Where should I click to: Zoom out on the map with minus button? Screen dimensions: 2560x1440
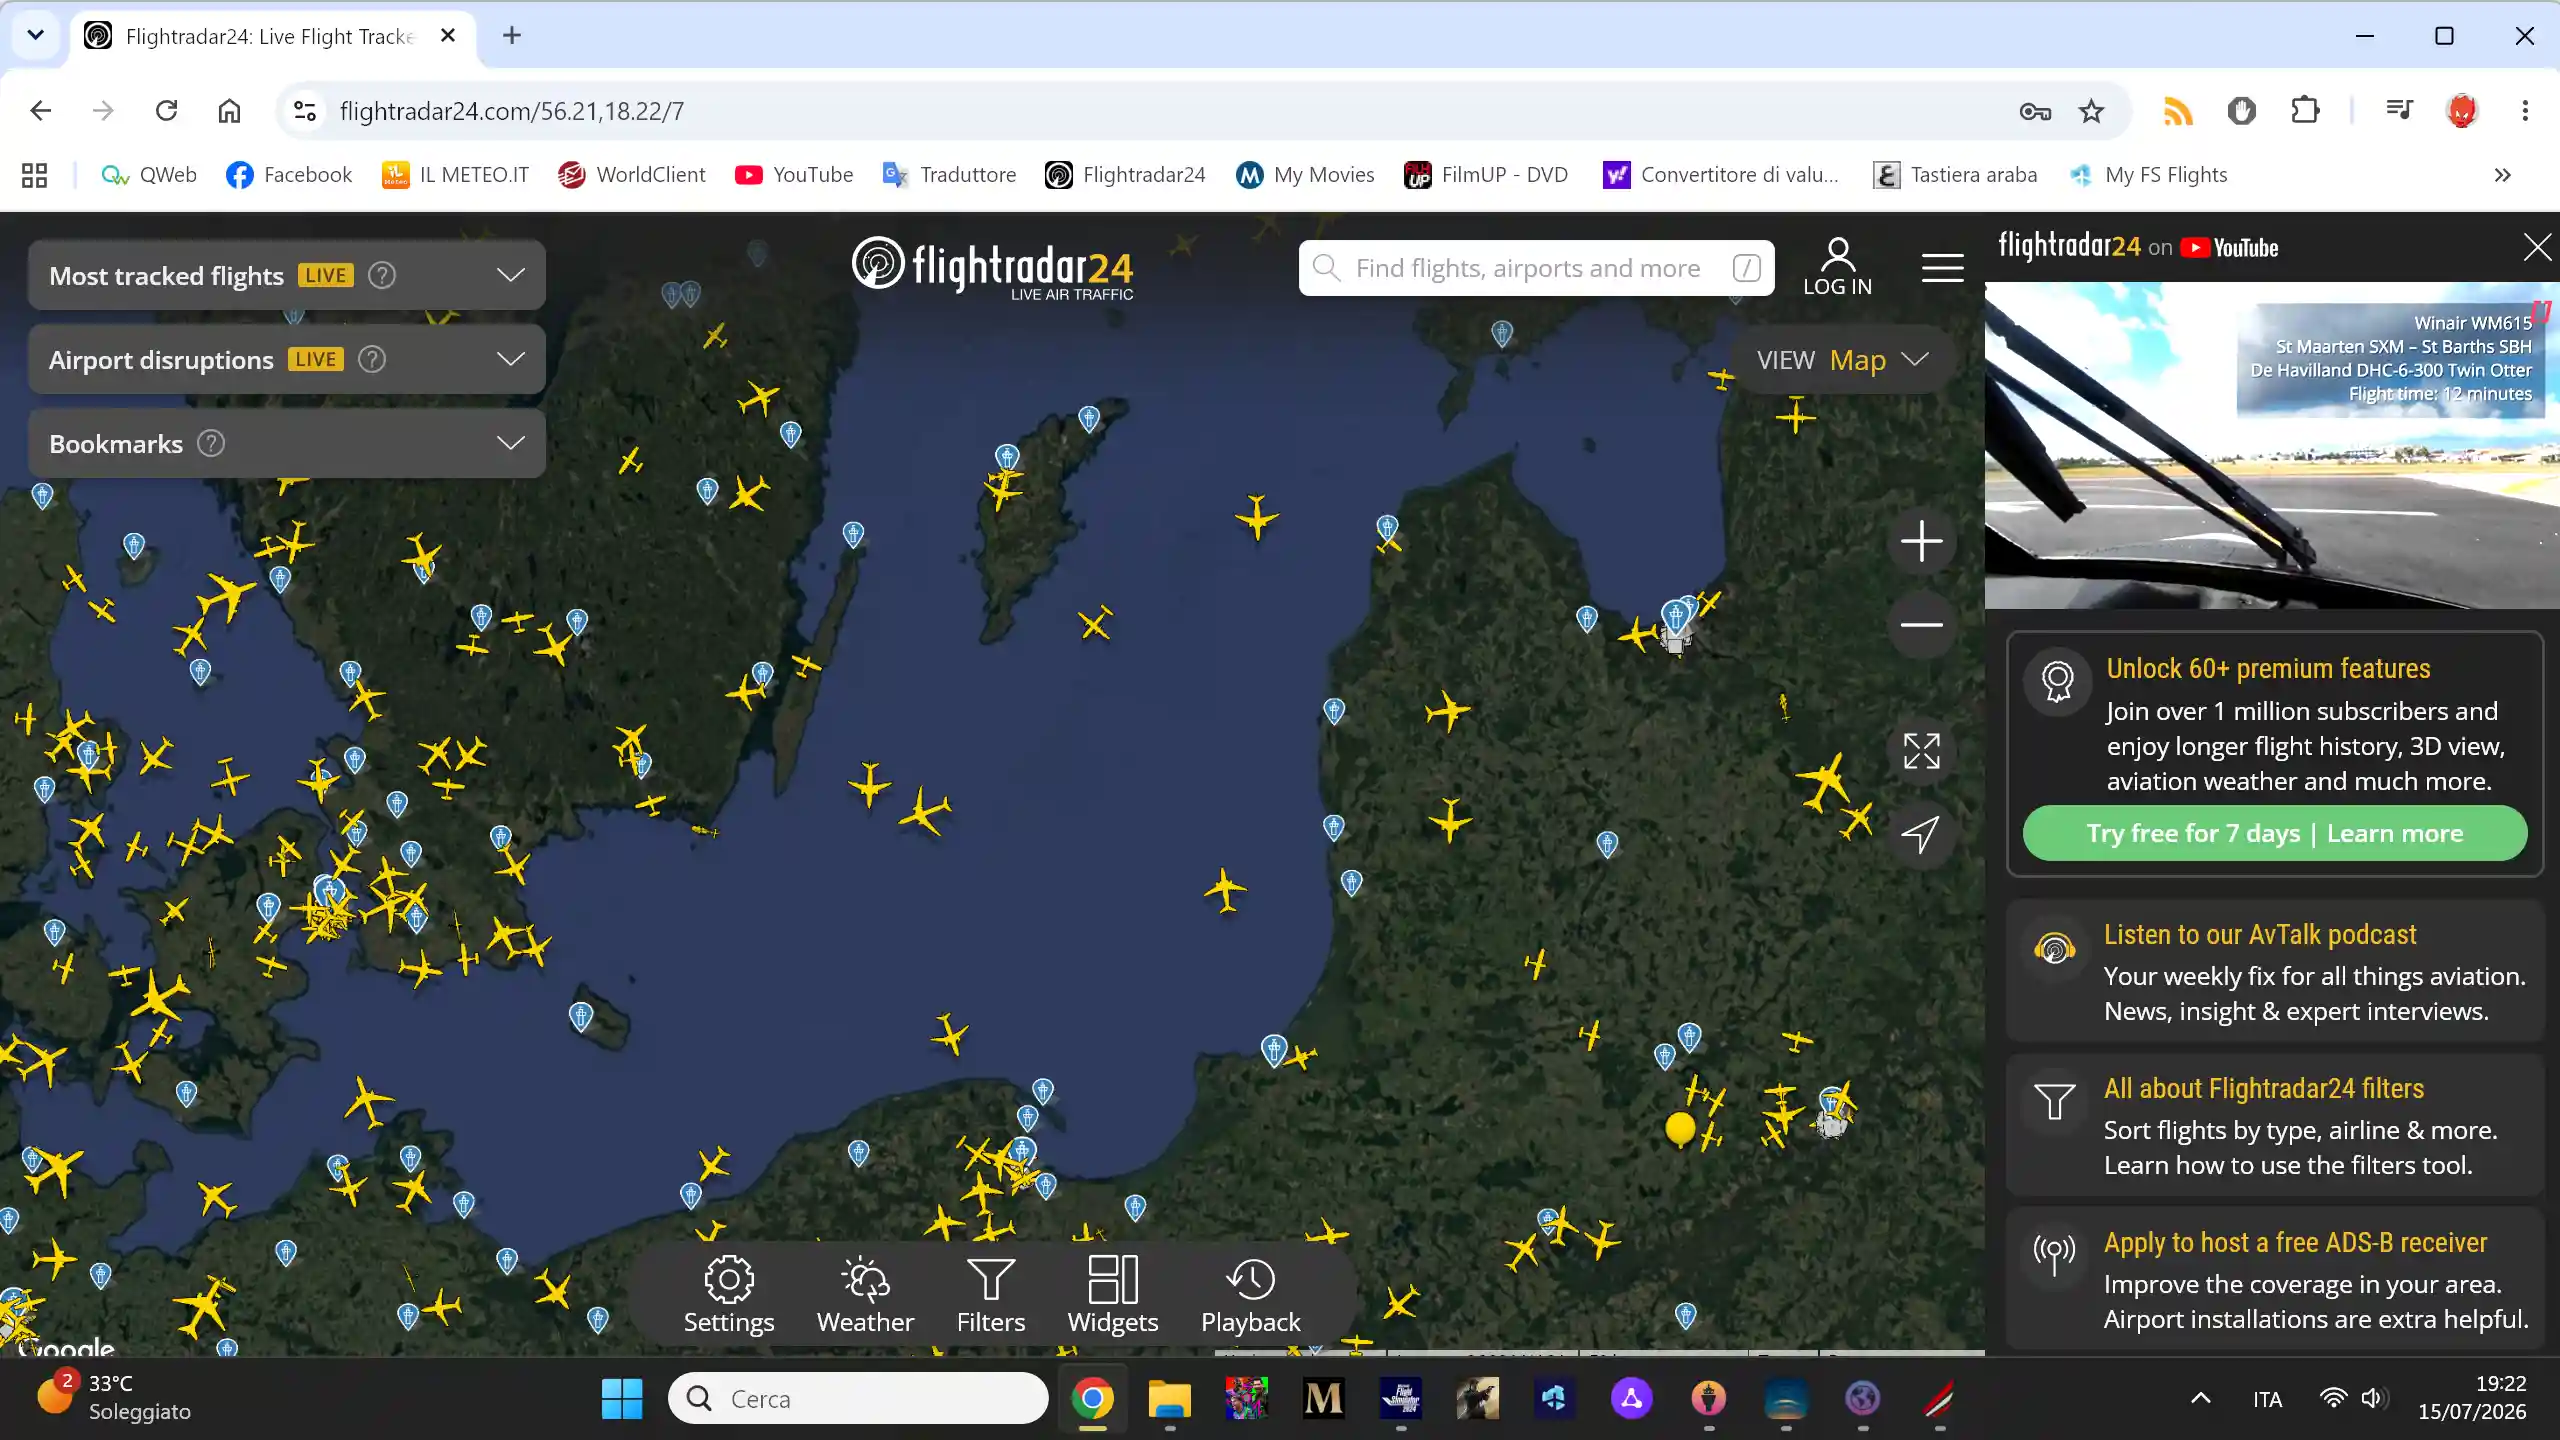(1921, 625)
